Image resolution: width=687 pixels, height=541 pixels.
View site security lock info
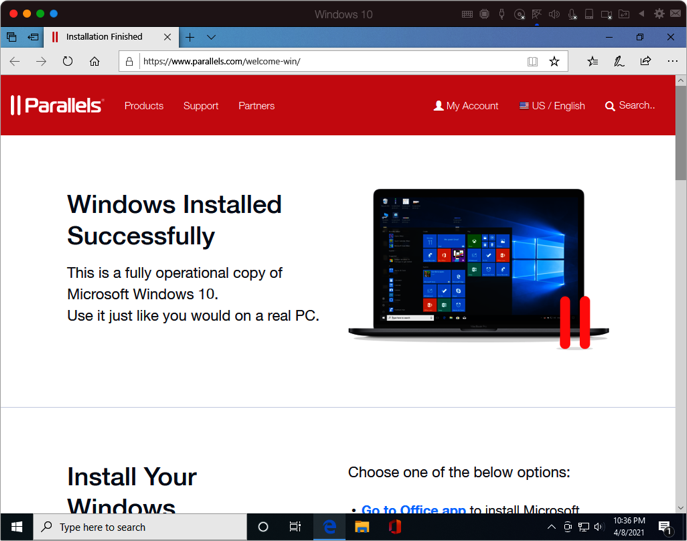point(129,61)
